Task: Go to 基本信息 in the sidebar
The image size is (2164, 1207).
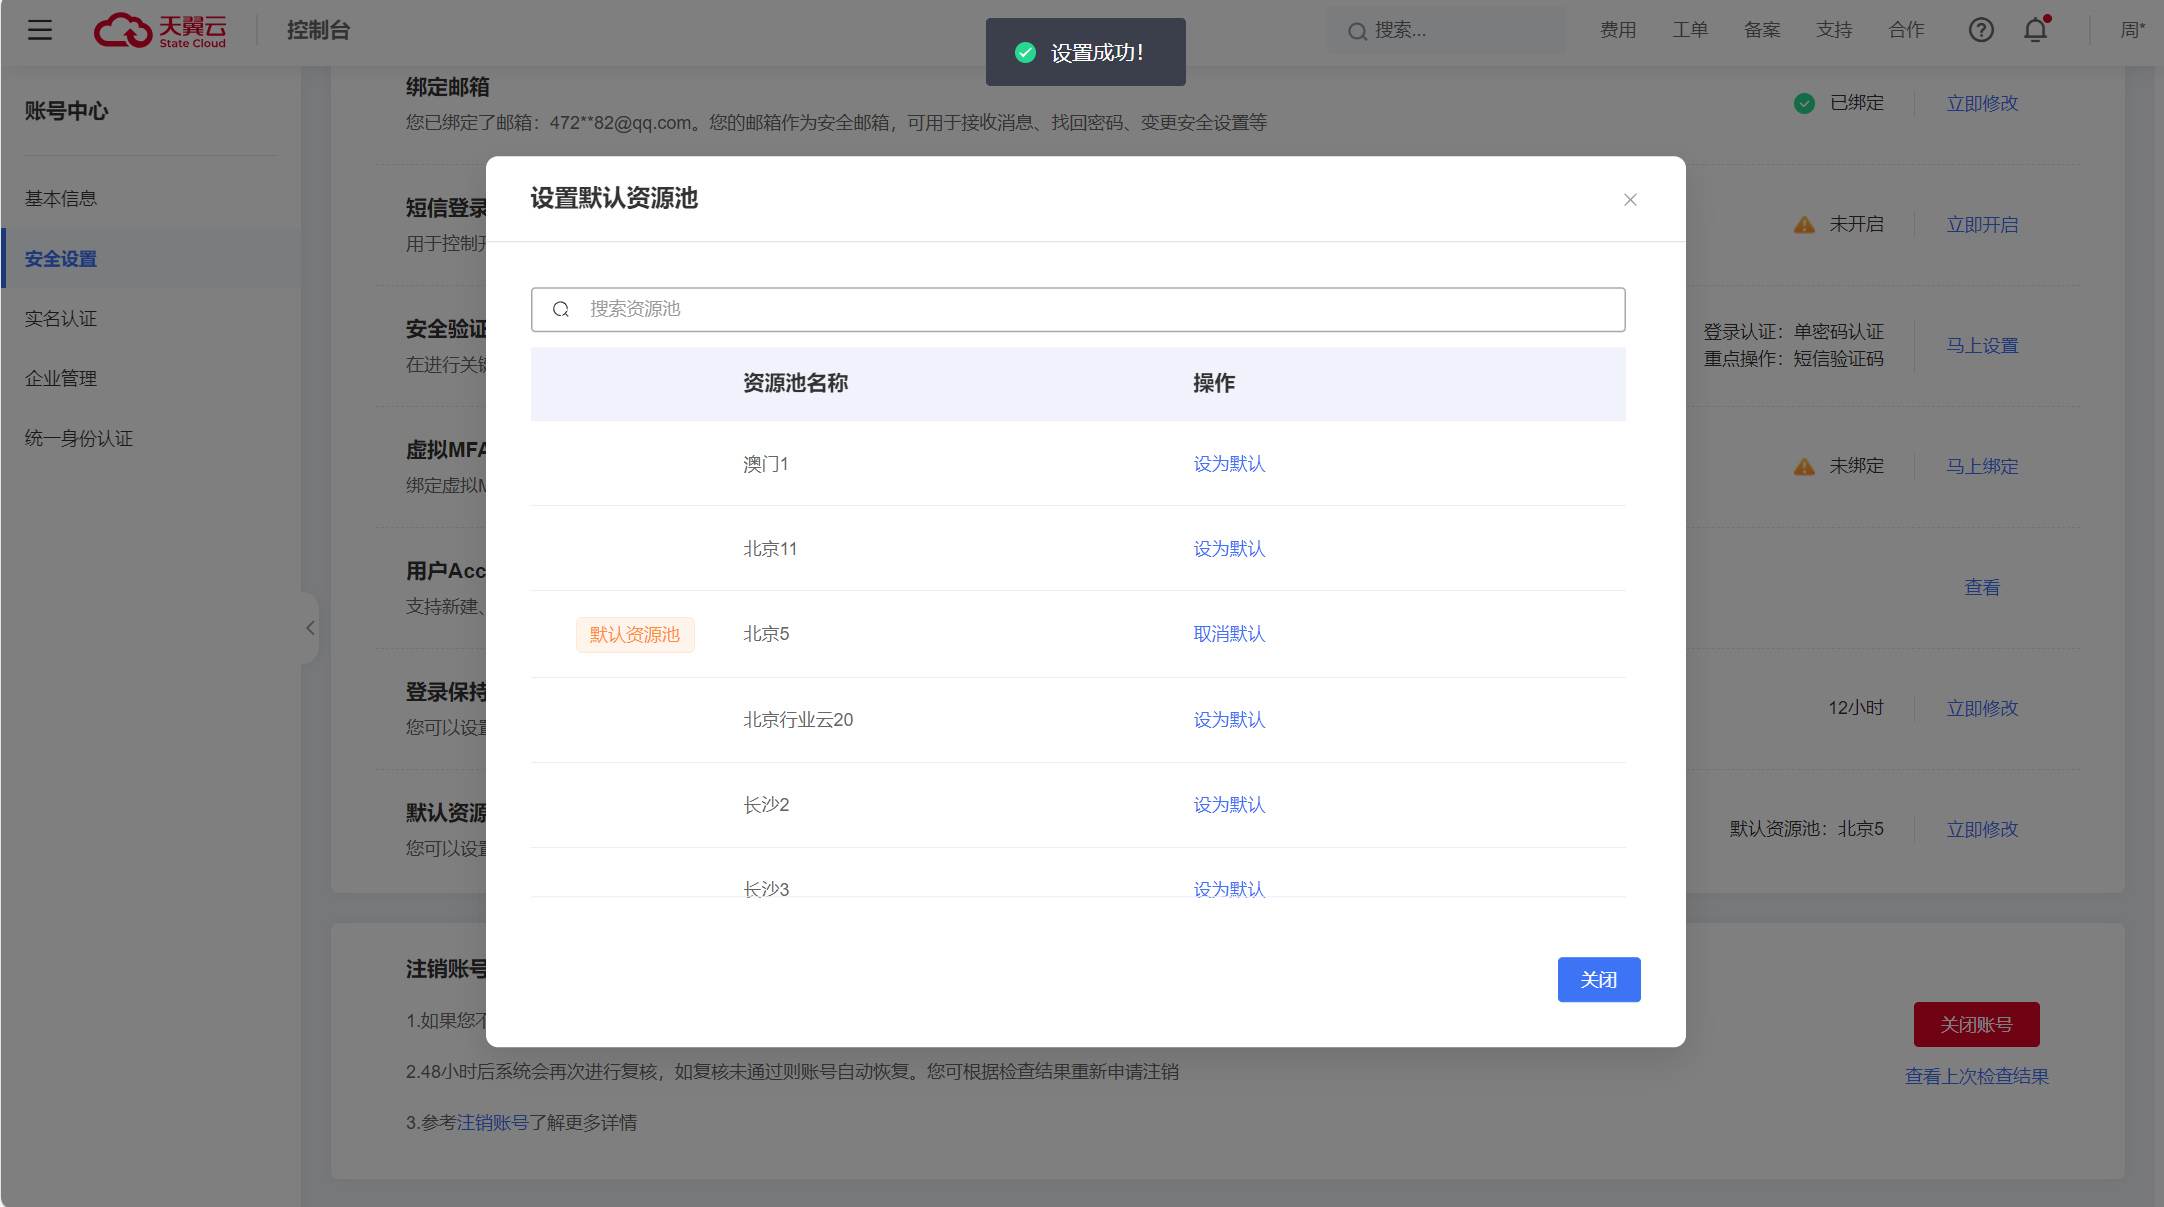Action: click(x=61, y=199)
